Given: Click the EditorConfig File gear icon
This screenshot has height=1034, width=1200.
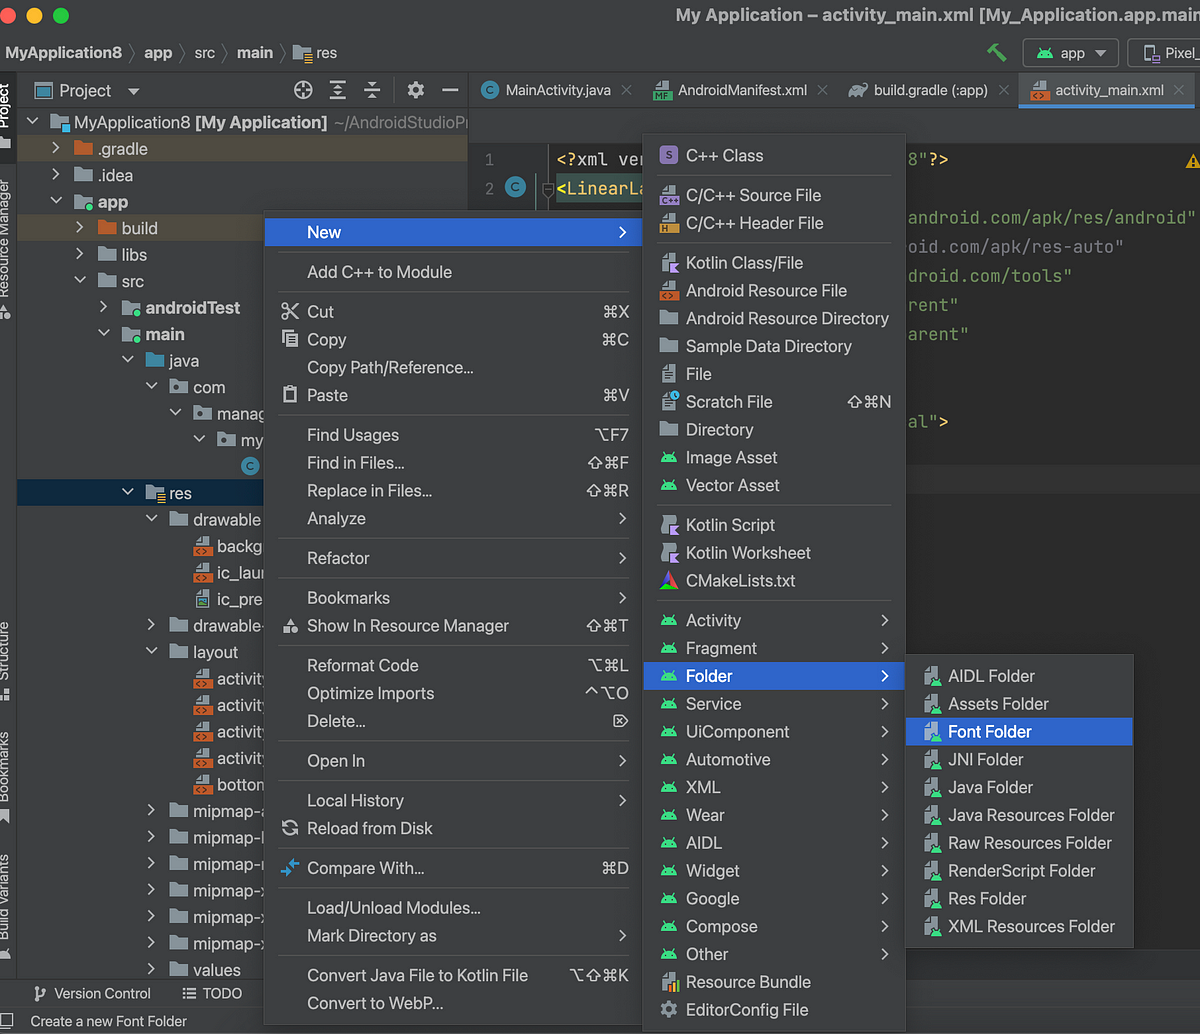Looking at the screenshot, I should [x=670, y=1010].
